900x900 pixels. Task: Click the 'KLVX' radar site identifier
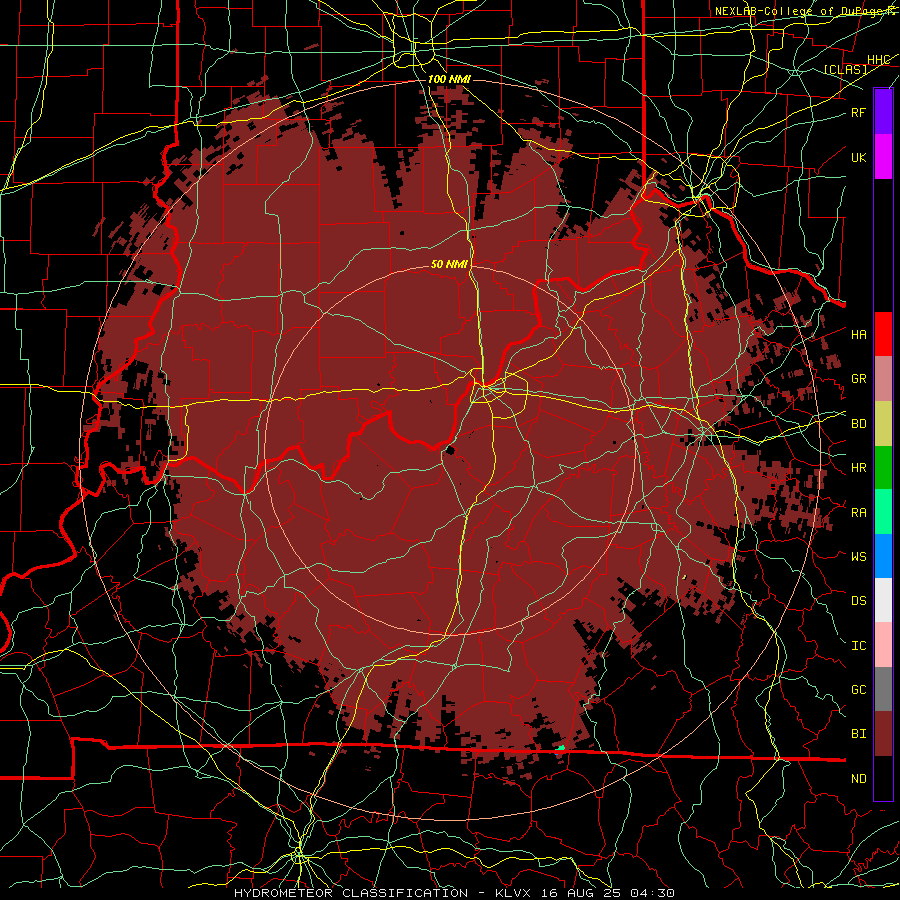point(513,893)
